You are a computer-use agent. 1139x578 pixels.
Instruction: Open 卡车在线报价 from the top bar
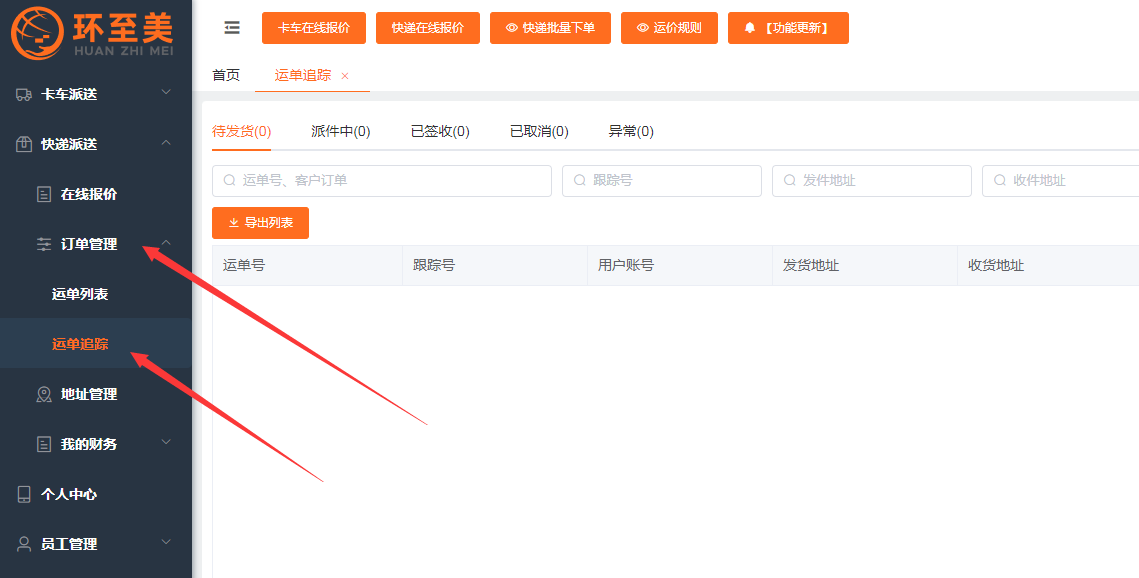[314, 28]
